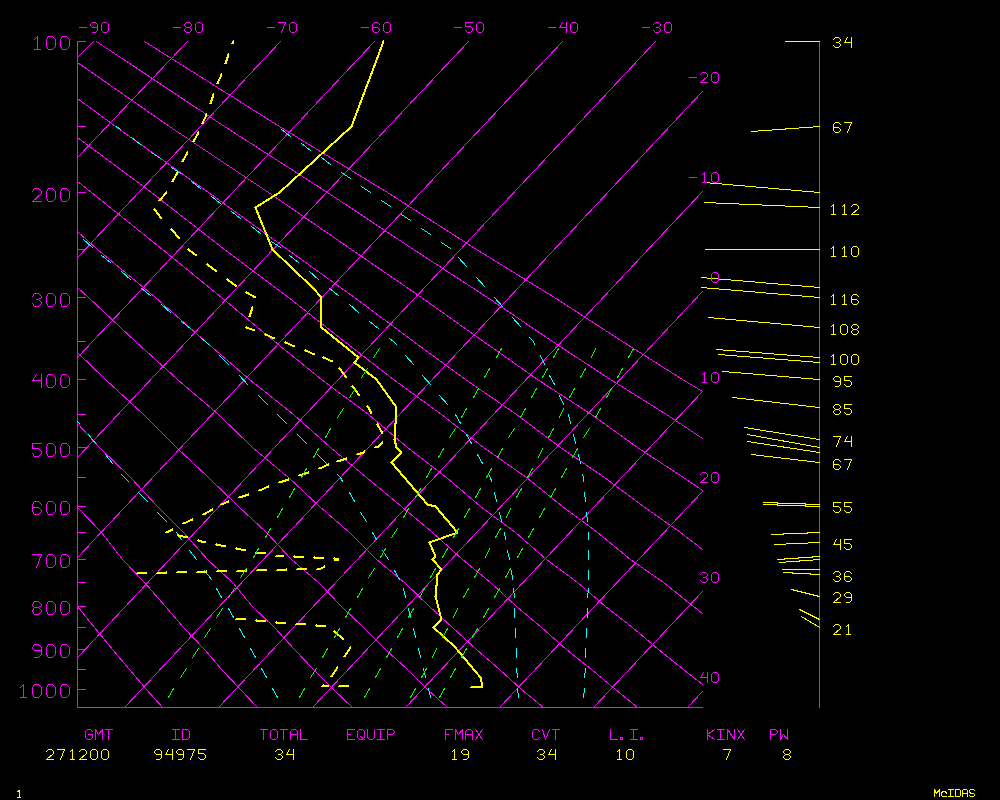Click the frame number 1 at bottom left
Screen dimensions: 1000x800
[x=19, y=794]
